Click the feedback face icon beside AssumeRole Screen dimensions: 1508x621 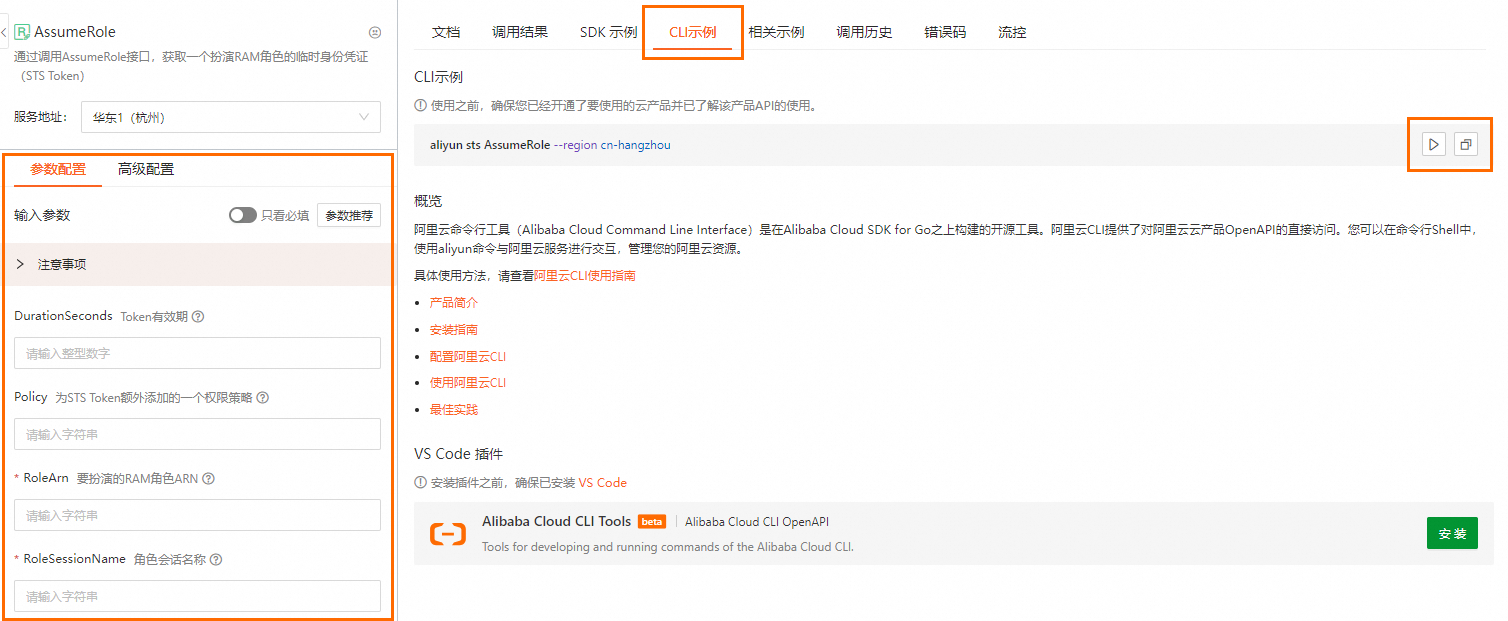pos(374,32)
